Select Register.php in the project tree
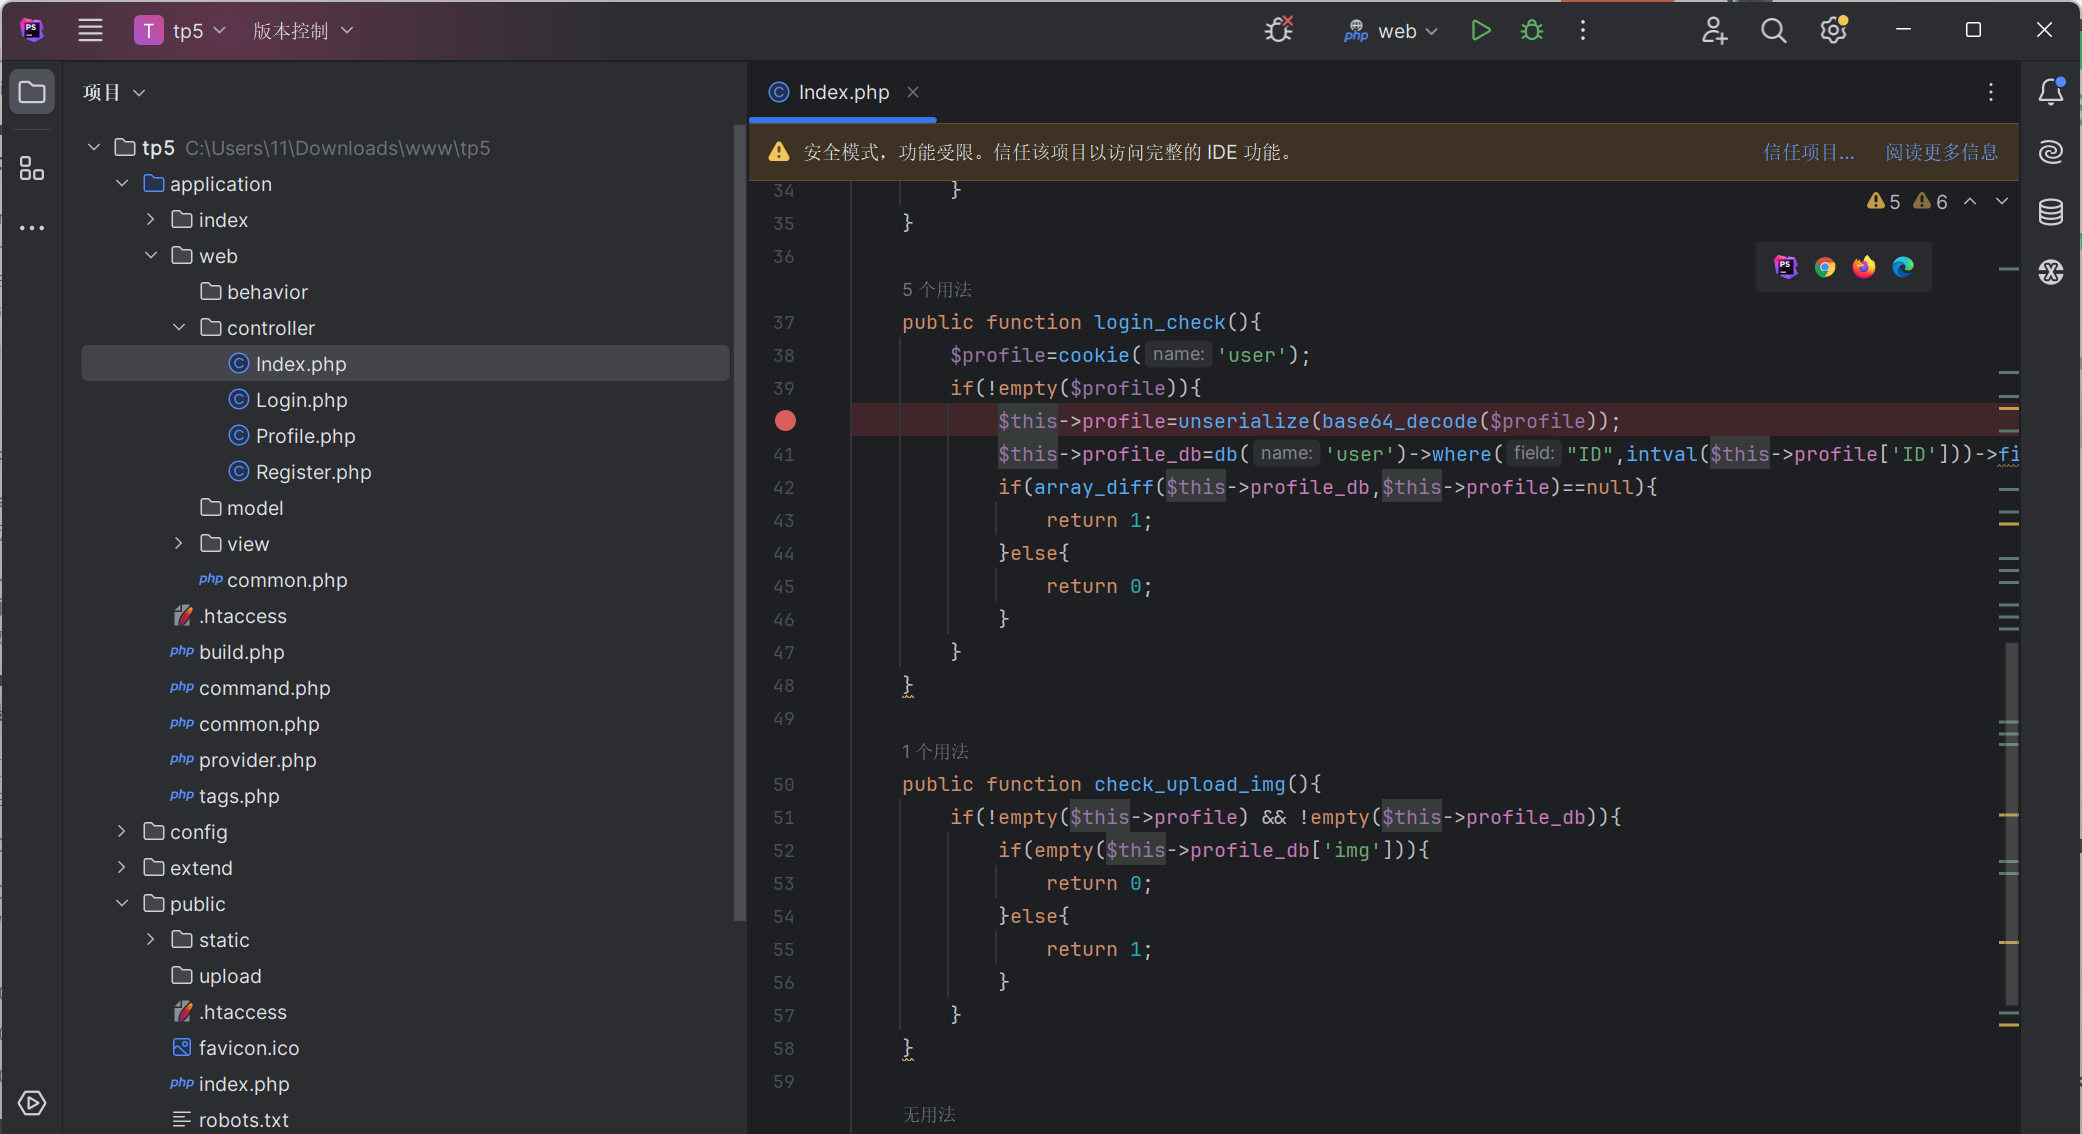Viewport: 2082px width, 1134px height. pos(405,472)
